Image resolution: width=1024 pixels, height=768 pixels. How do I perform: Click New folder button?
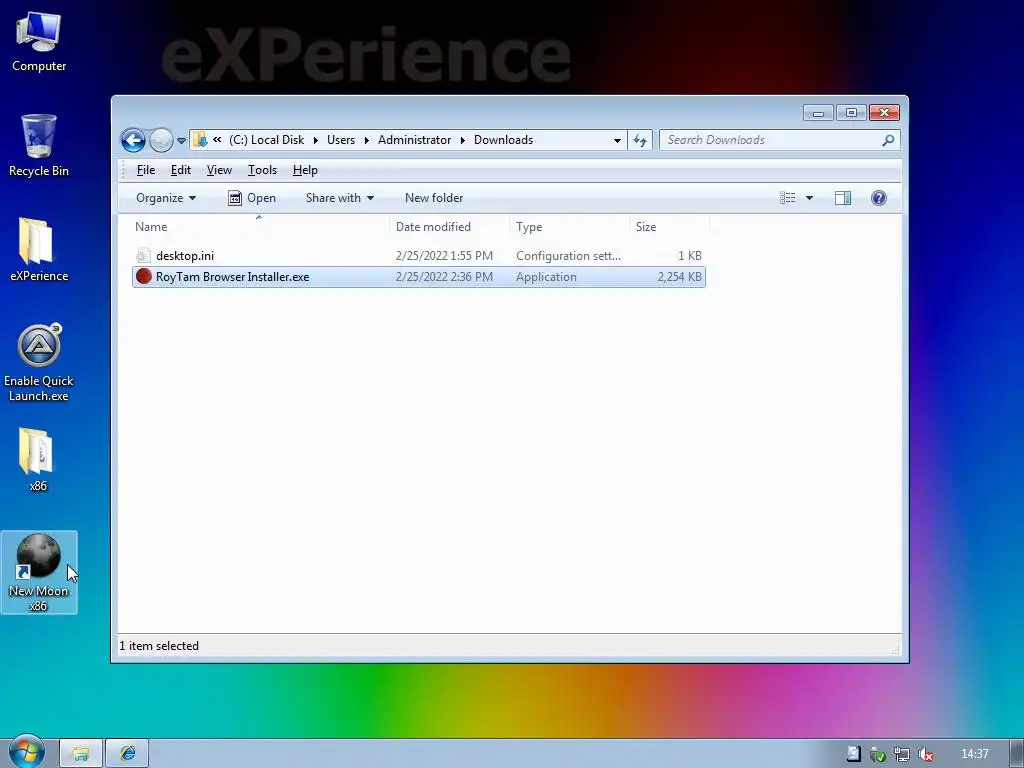coord(434,198)
